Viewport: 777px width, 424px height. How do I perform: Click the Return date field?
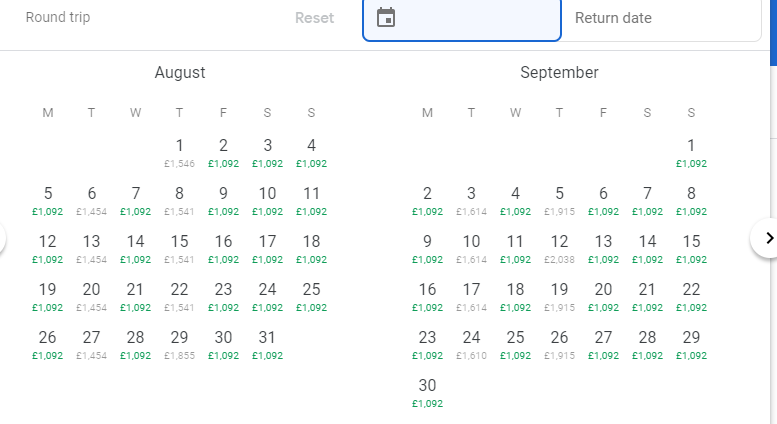pyautogui.click(x=660, y=18)
